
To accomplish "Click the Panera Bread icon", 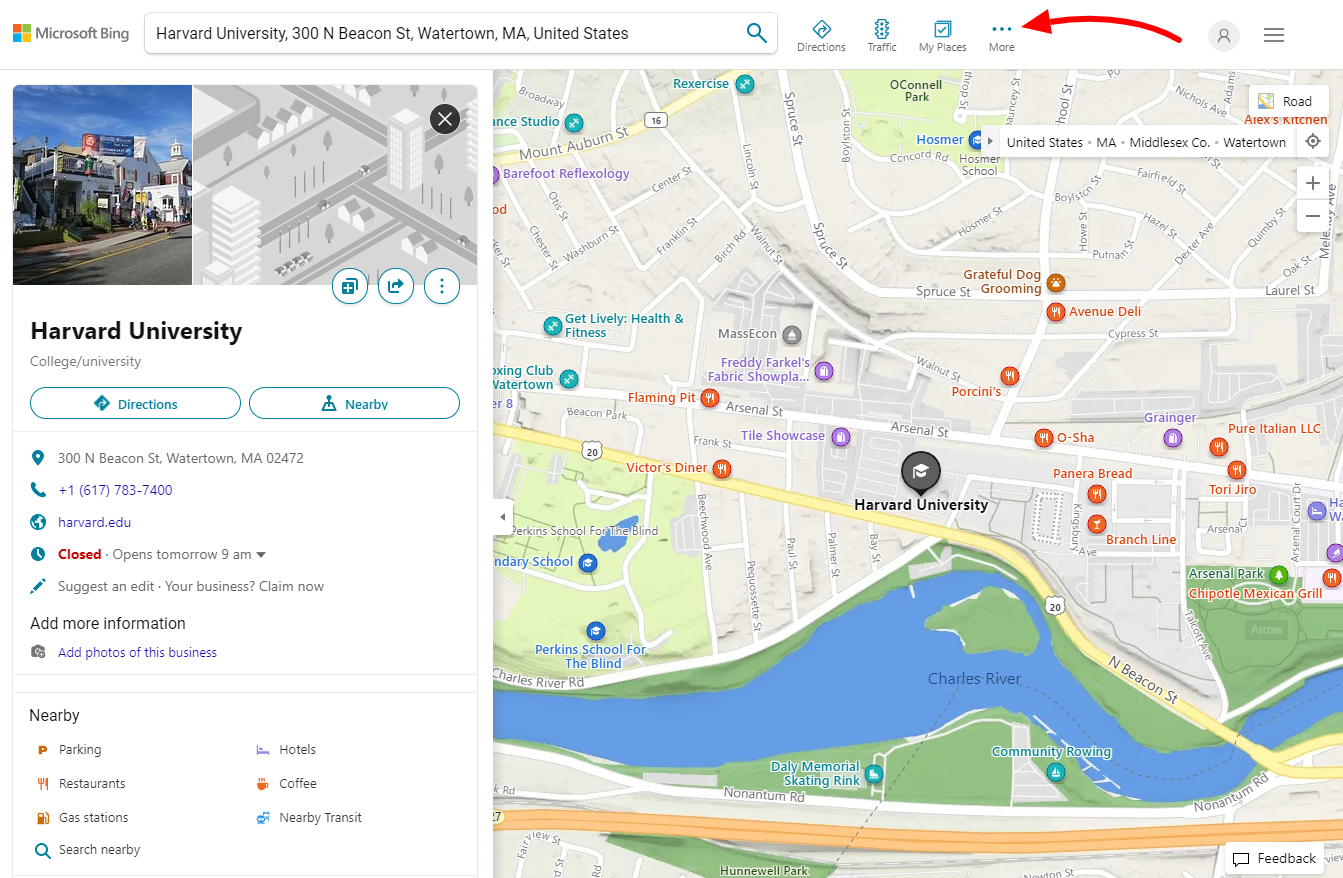I will click(x=1097, y=493).
